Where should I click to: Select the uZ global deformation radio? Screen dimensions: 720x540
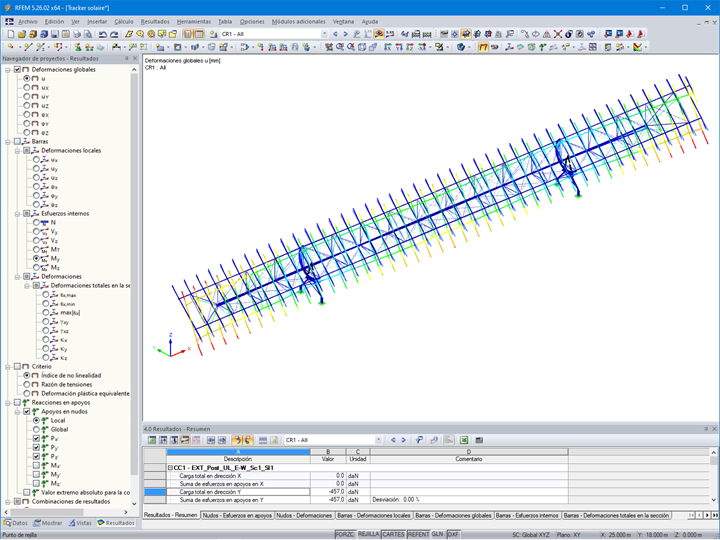[x=27, y=106]
